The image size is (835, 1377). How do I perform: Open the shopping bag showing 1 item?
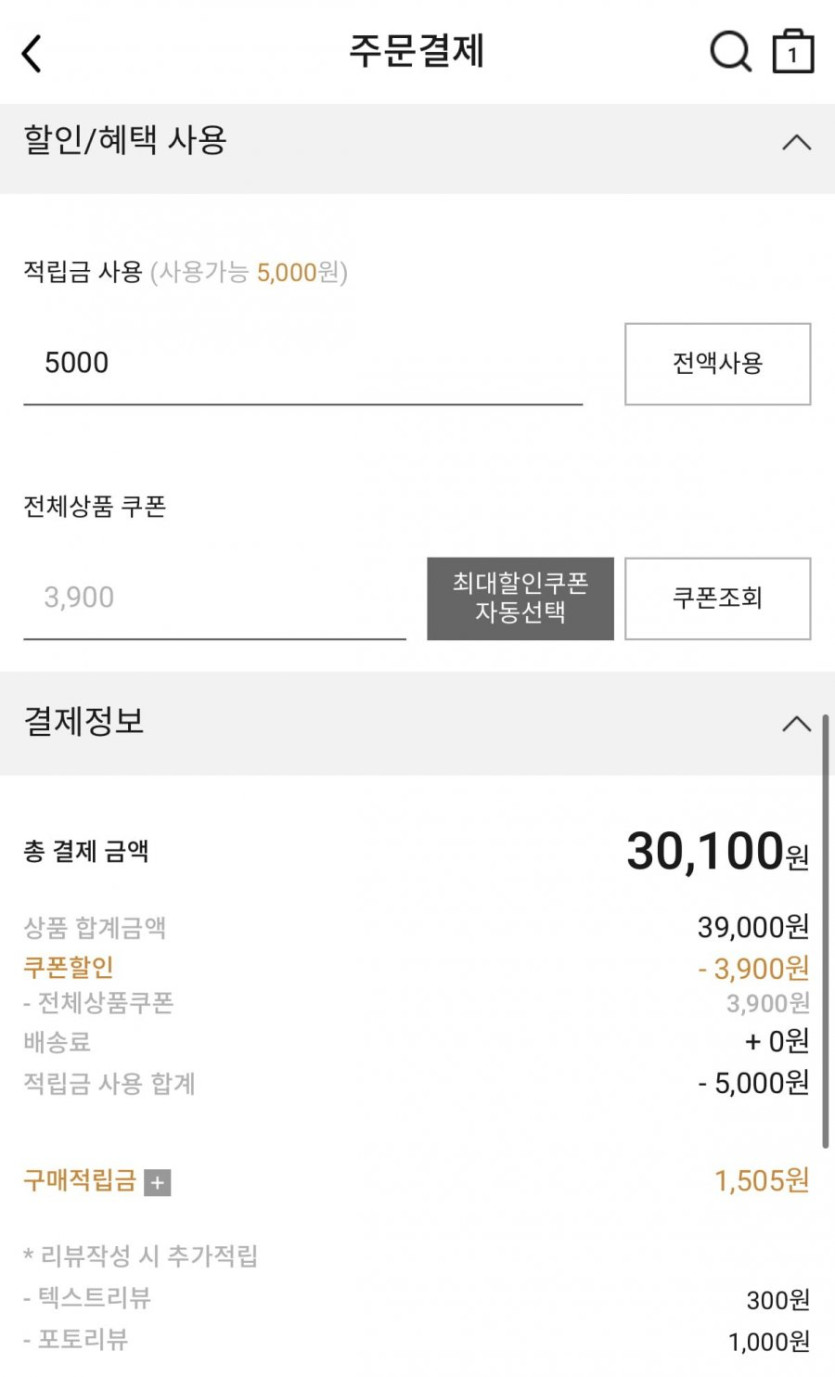pyautogui.click(x=793, y=52)
